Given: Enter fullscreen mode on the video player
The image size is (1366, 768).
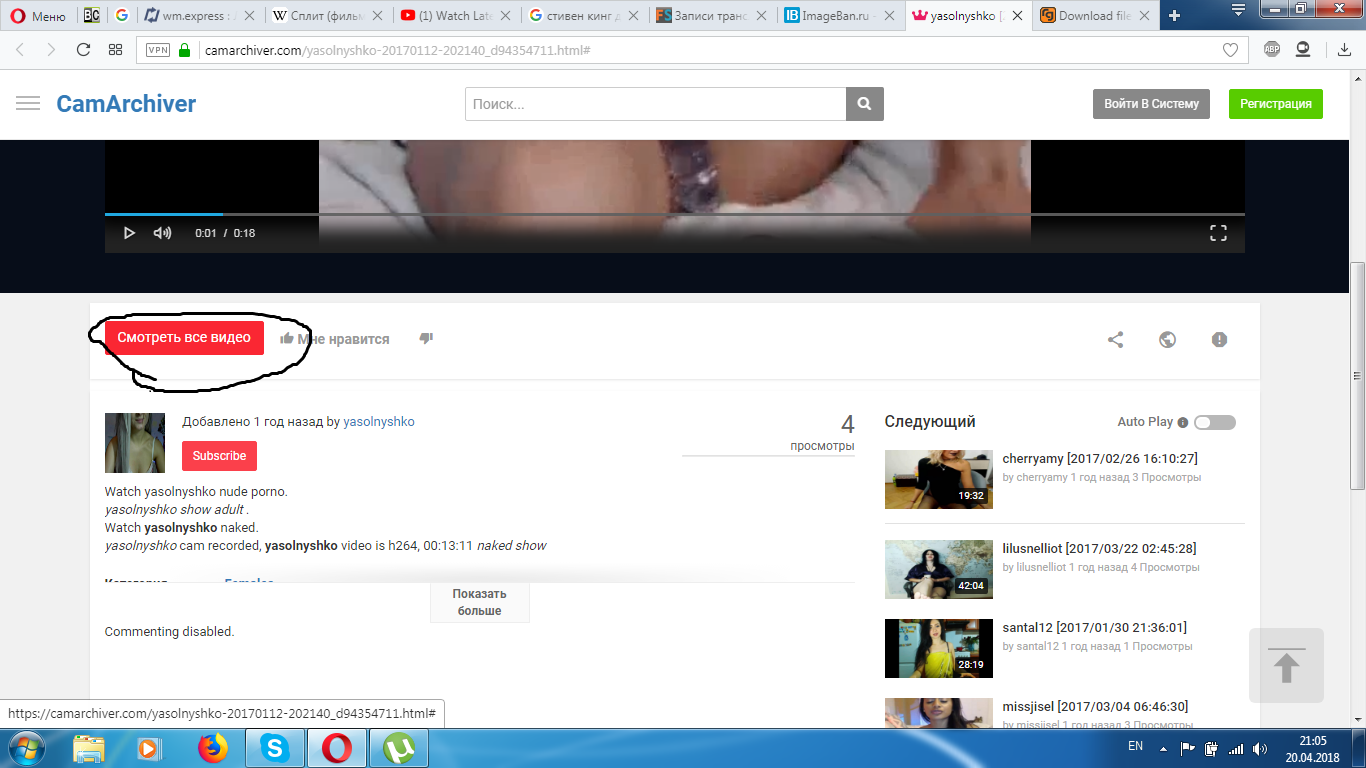Looking at the screenshot, I should pyautogui.click(x=1218, y=233).
